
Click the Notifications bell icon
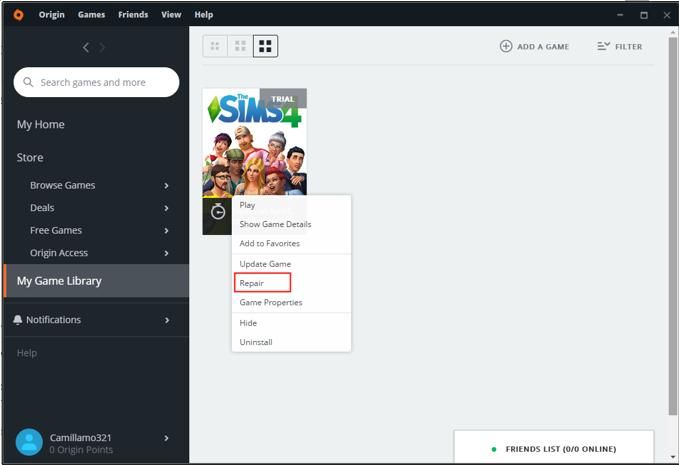[18, 320]
